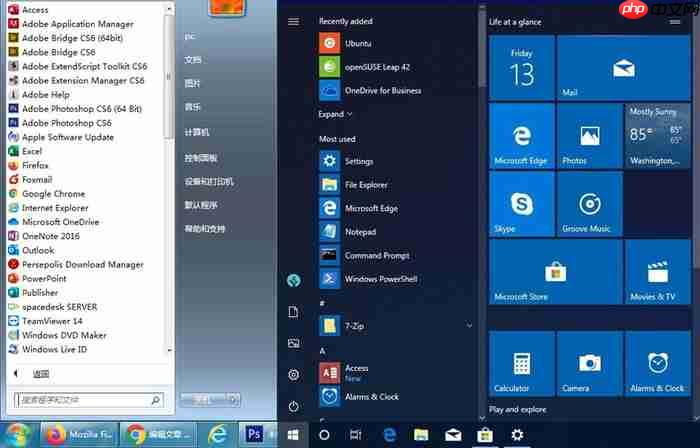Image resolution: width=700 pixels, height=448 pixels.
Task: Open the hamburger menu in Start
Action: [x=293, y=21]
